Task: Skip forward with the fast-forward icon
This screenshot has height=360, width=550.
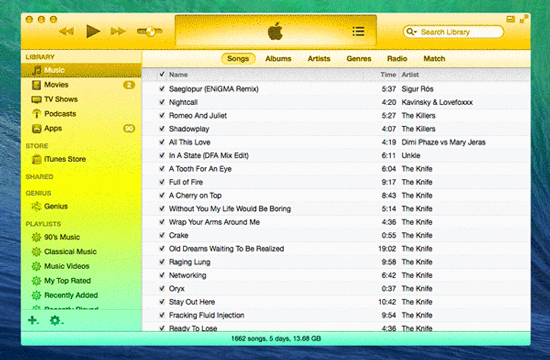Action: [118, 32]
